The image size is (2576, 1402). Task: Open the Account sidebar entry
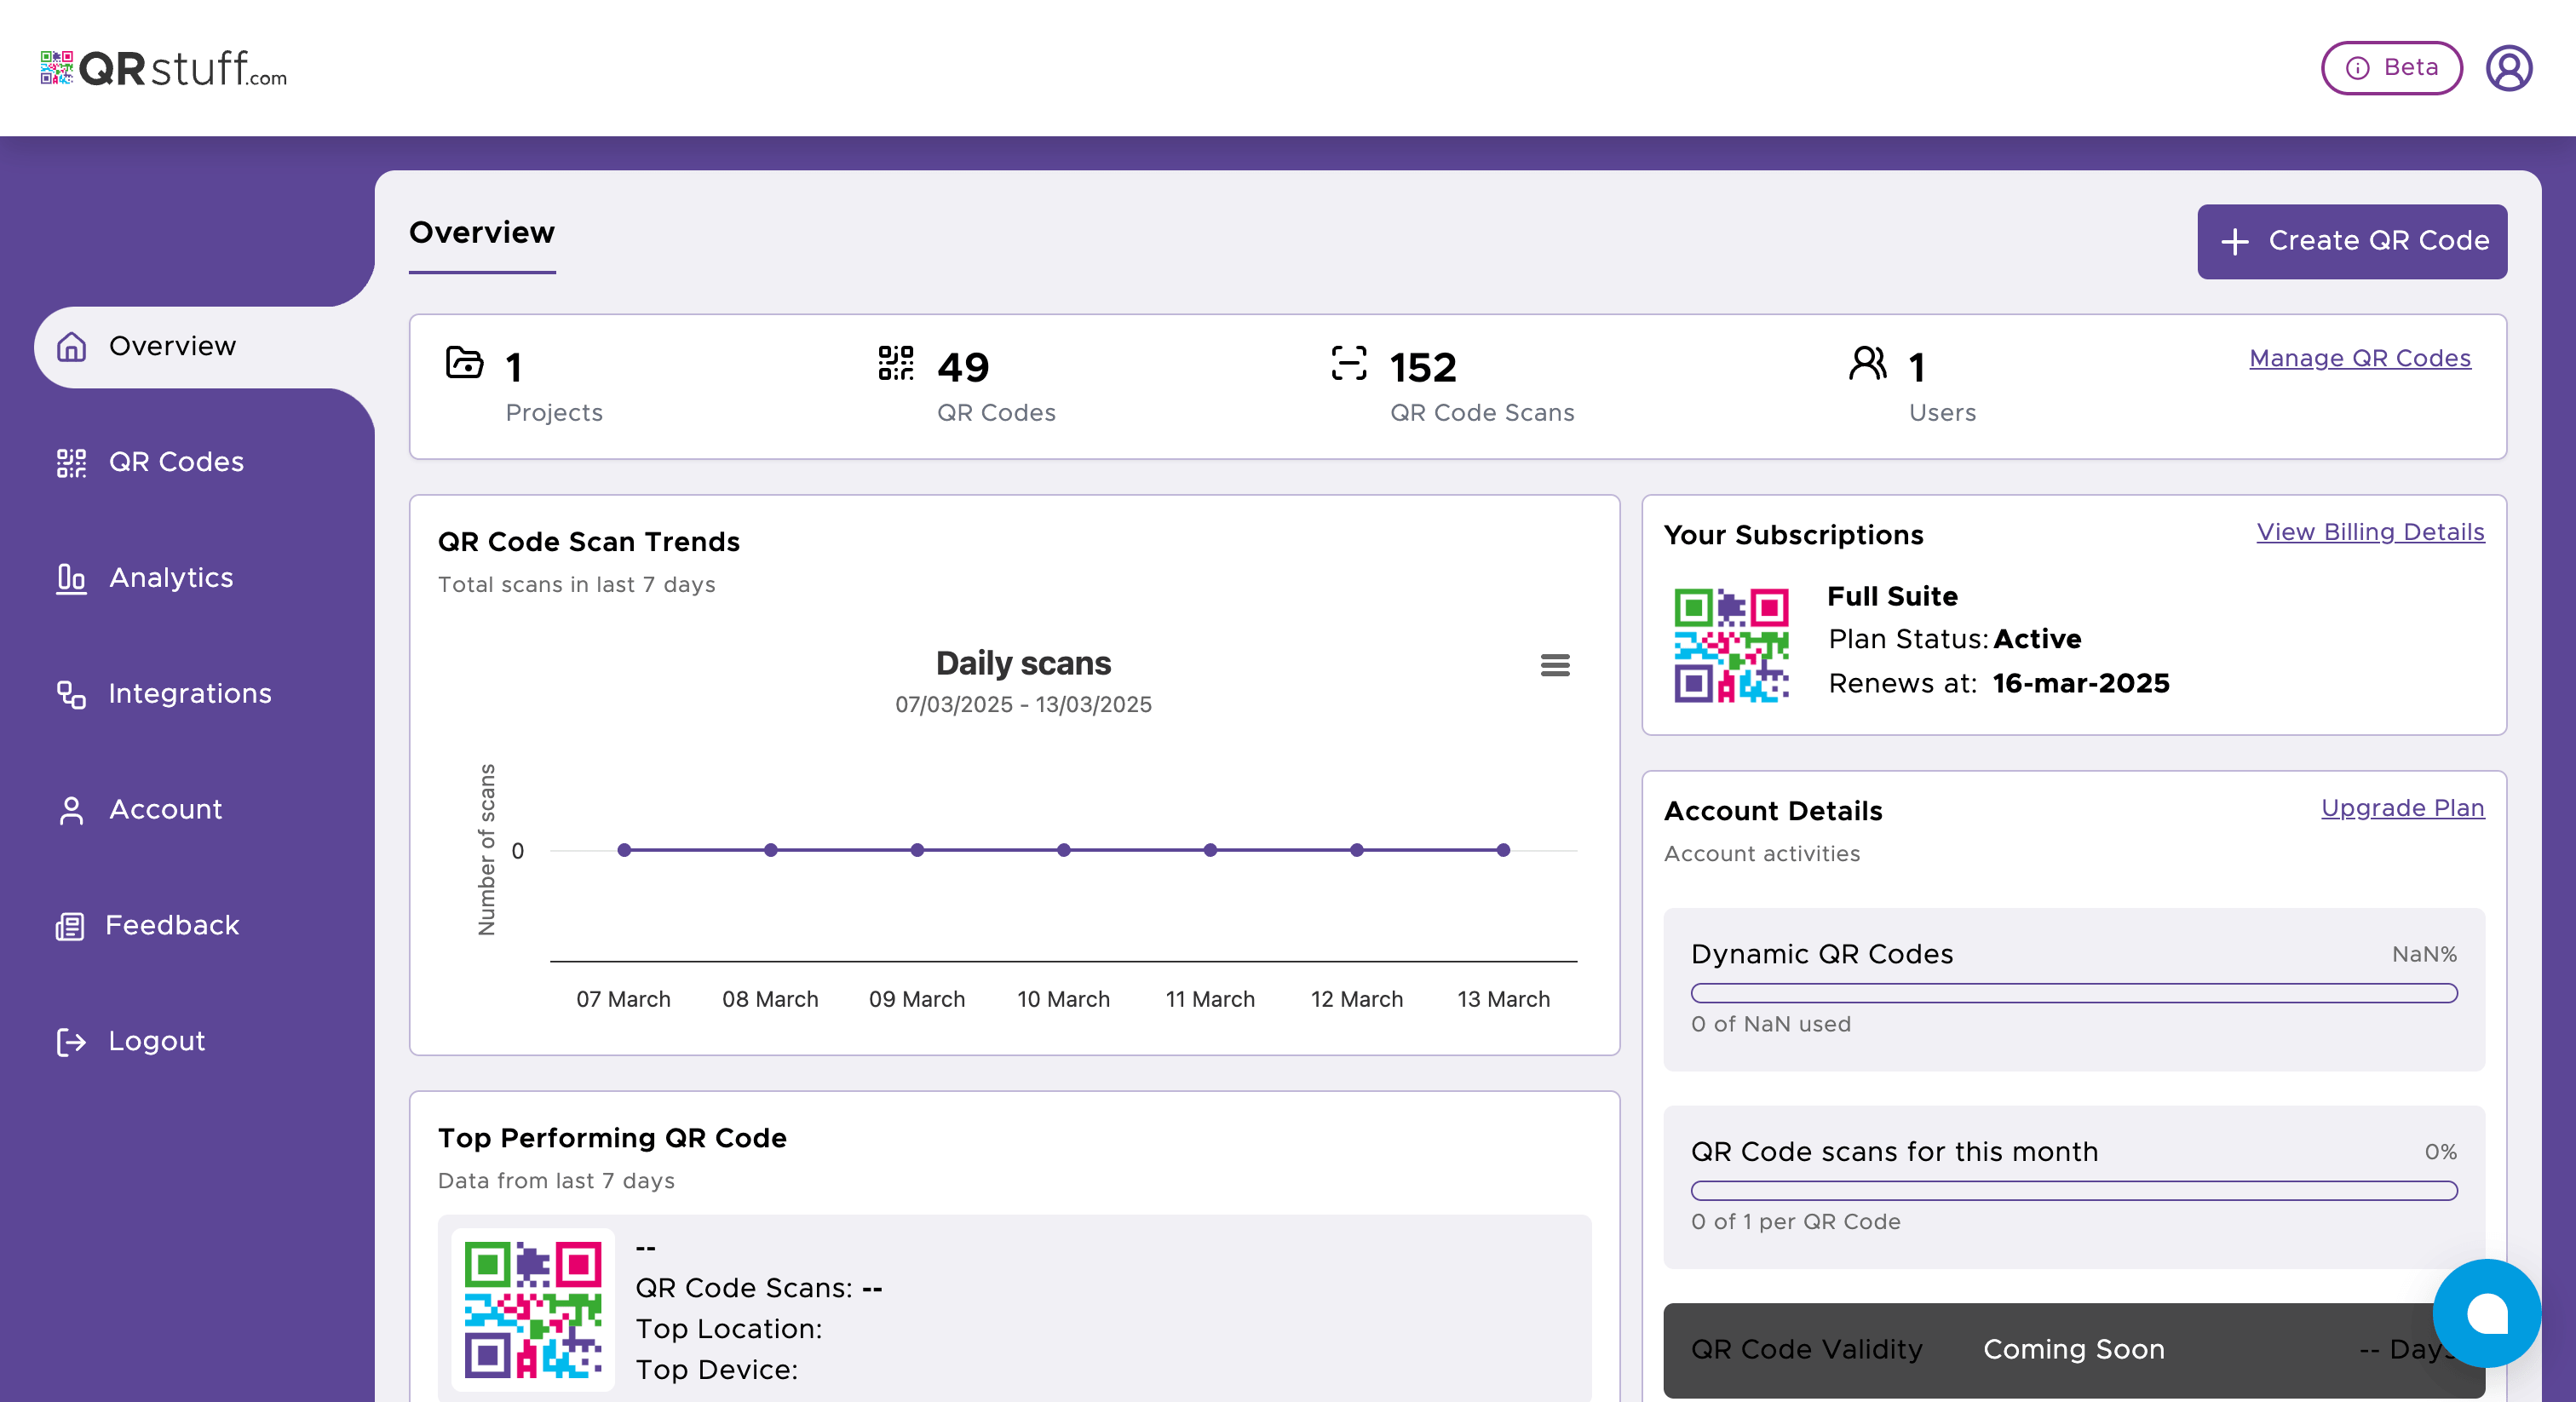pos(165,810)
